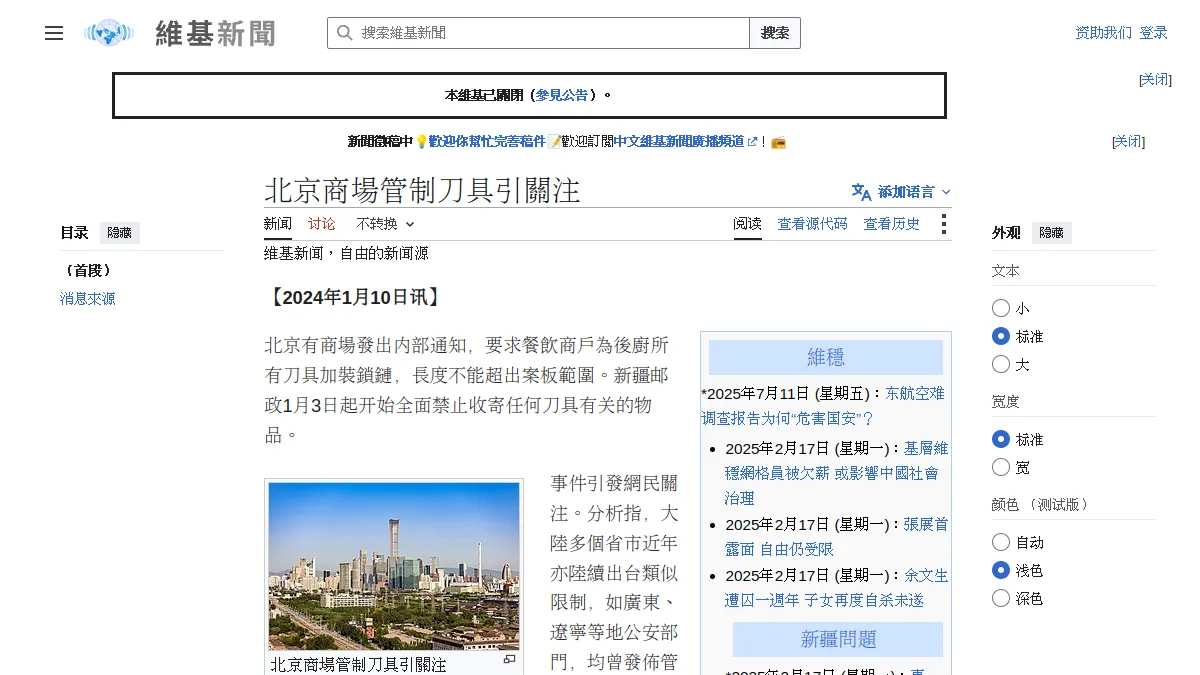Viewport: 1200px width, 675px height.
Task: Open the 参見公告 announcement link
Action: tap(562, 95)
